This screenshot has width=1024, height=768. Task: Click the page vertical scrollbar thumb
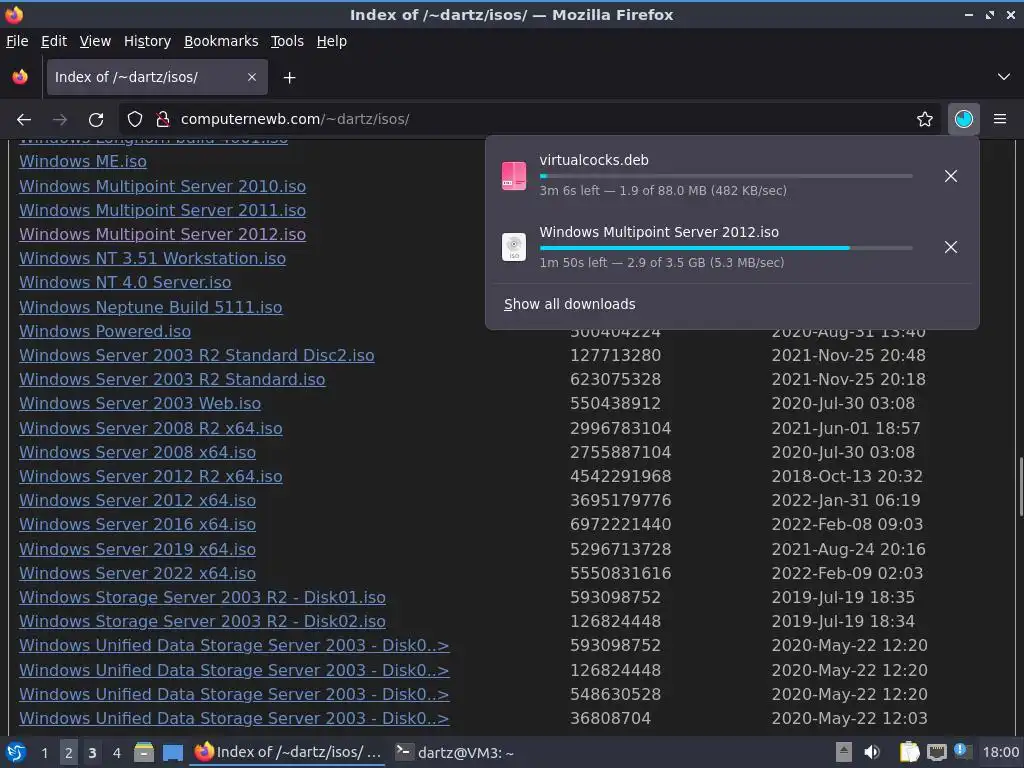coord(1020,487)
